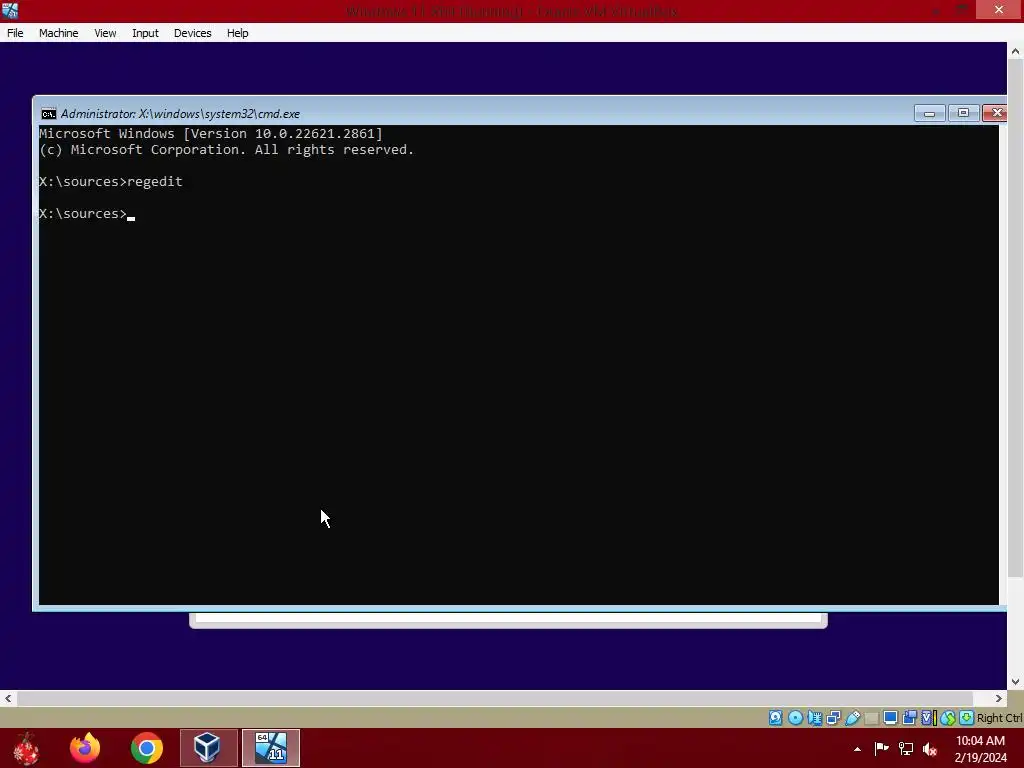Viewport: 1024px width, 768px height.
Task: Click the shared folders status icon
Action: 871,718
